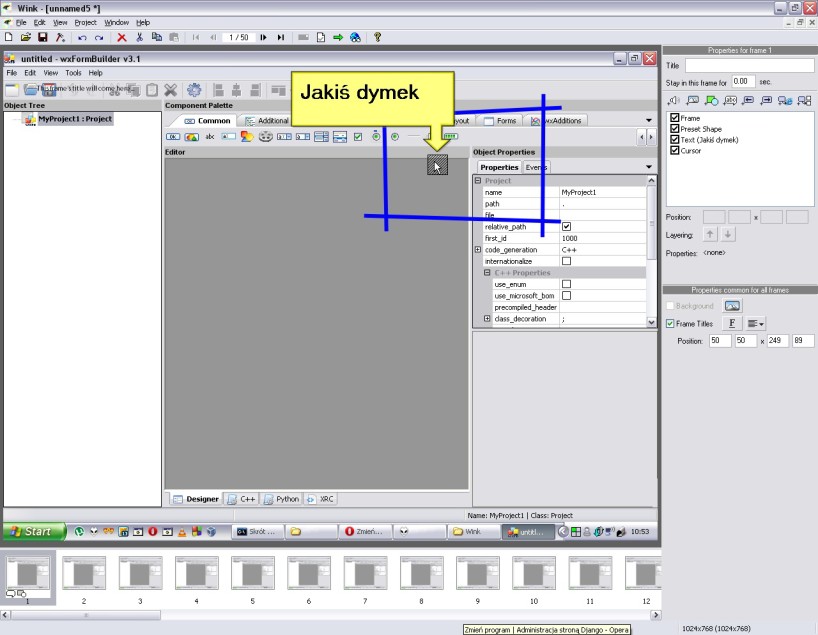The image size is (818, 635).
Task: Select the XRC tab in editor
Action: [320, 499]
